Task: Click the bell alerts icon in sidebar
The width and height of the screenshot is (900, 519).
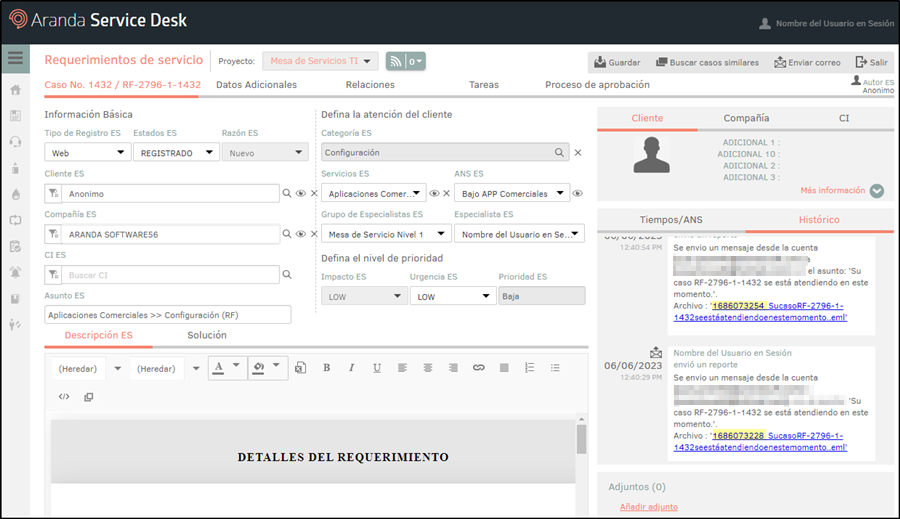Action: point(15,272)
